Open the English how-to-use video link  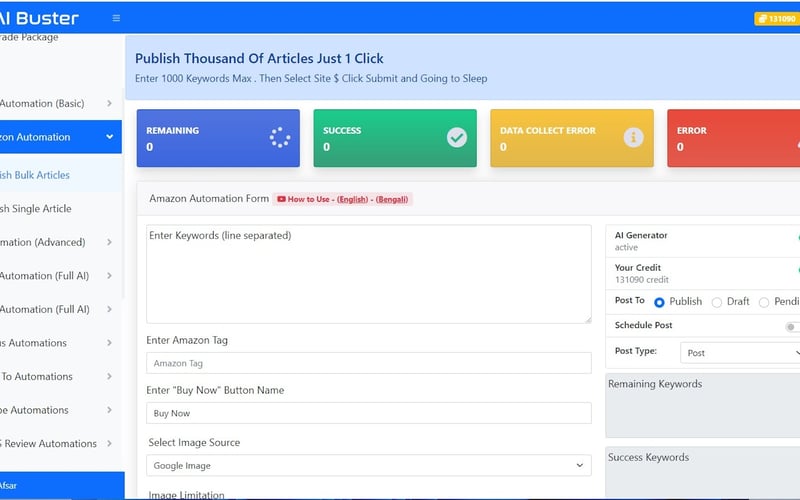(352, 199)
